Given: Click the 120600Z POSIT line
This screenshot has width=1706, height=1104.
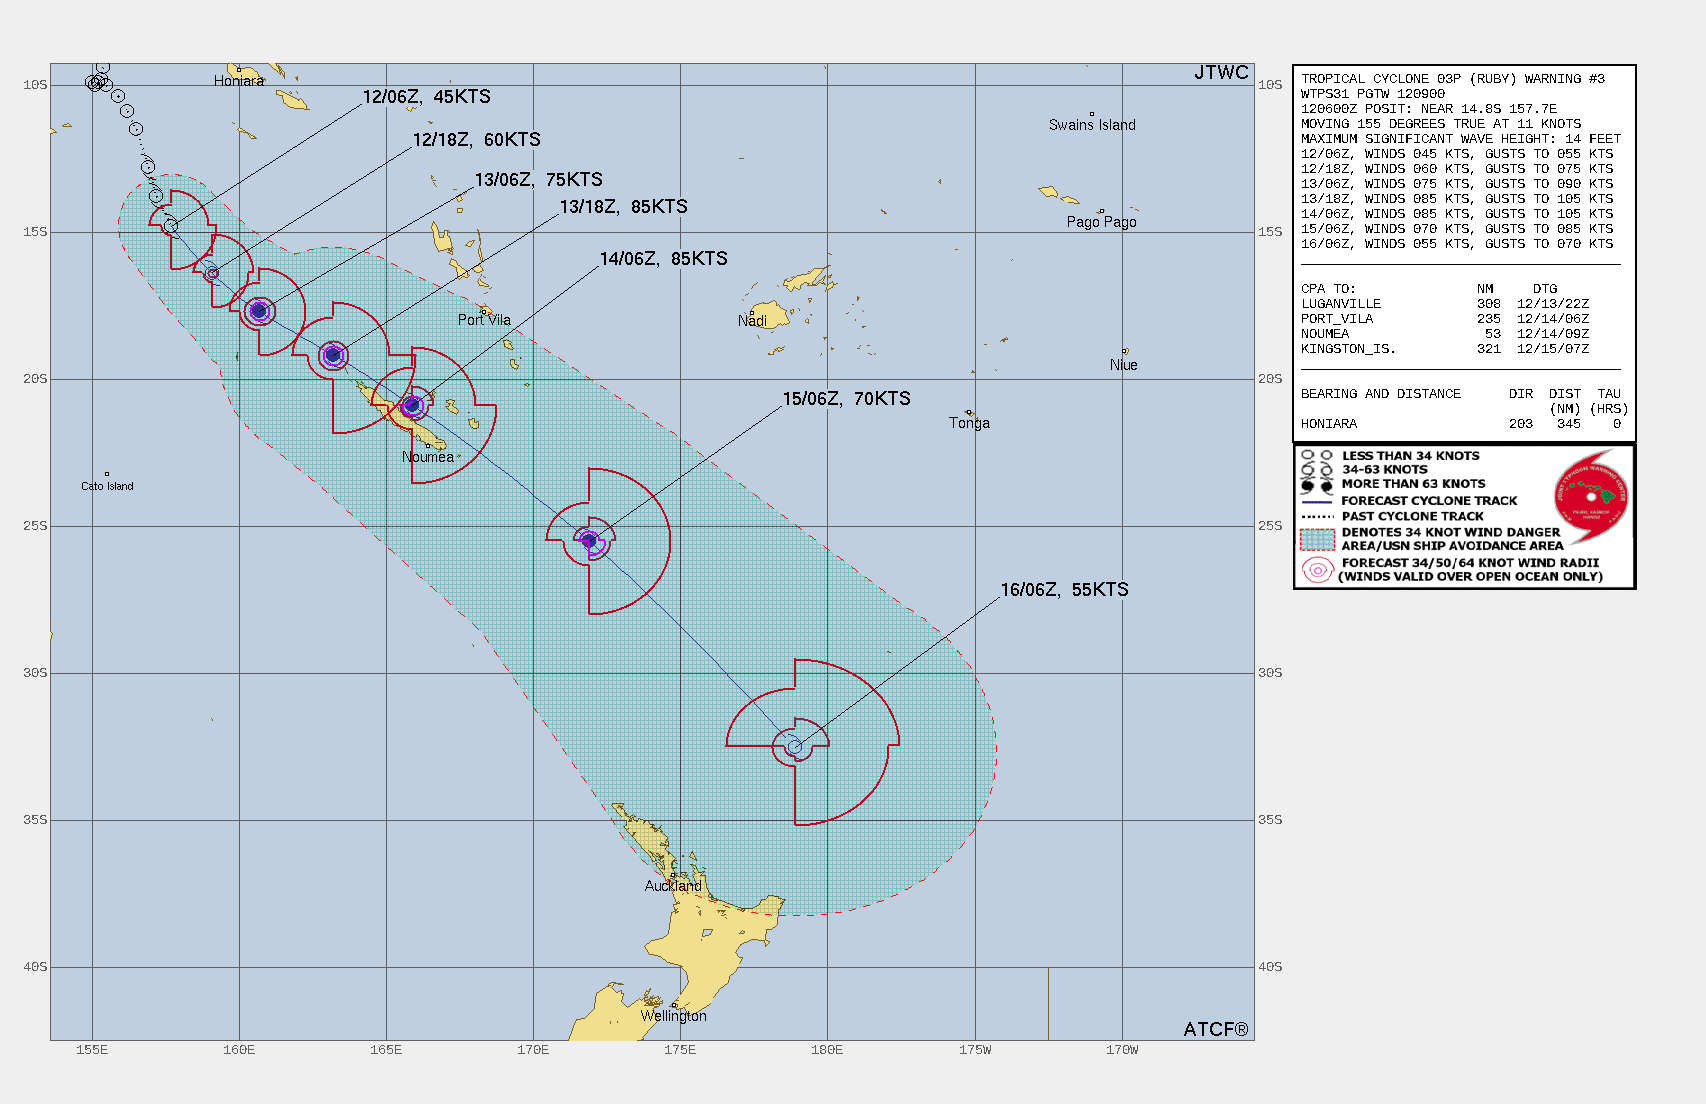Looking at the screenshot, I should pyautogui.click(x=1429, y=109).
